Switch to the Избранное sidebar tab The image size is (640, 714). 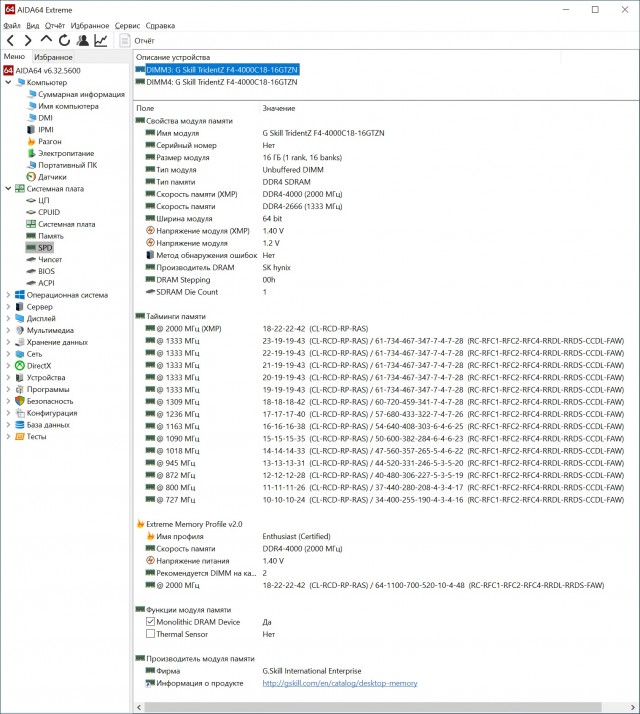(x=53, y=57)
